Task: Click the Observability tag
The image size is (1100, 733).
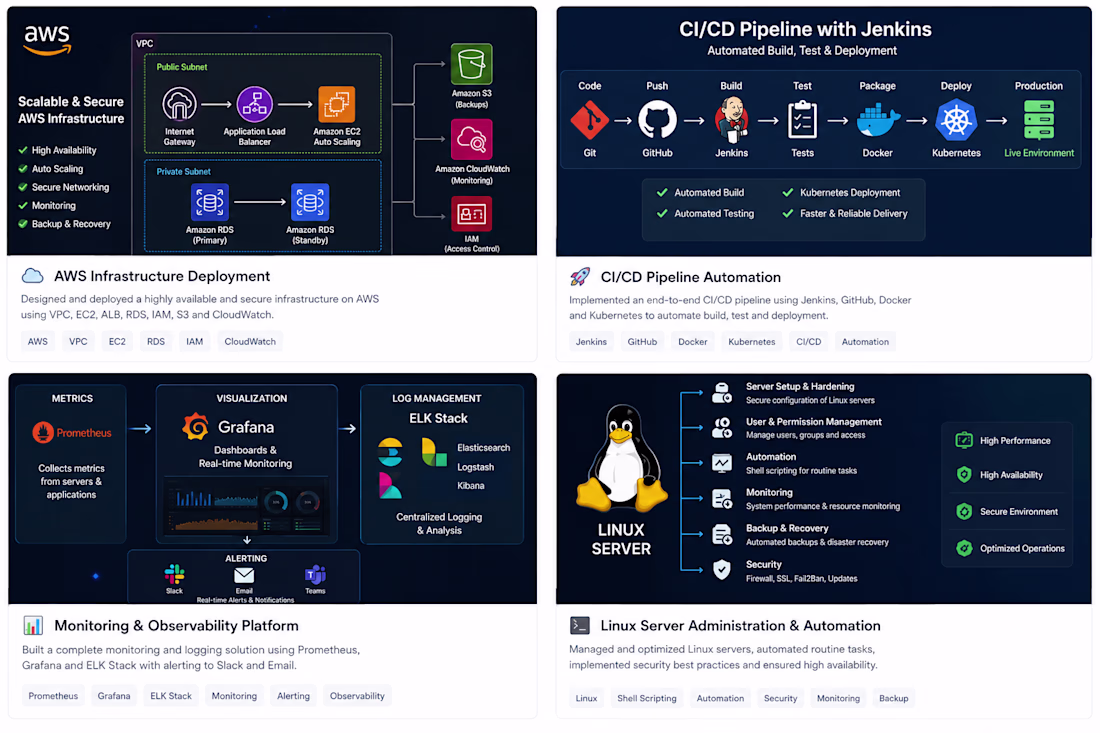Action: tap(357, 696)
